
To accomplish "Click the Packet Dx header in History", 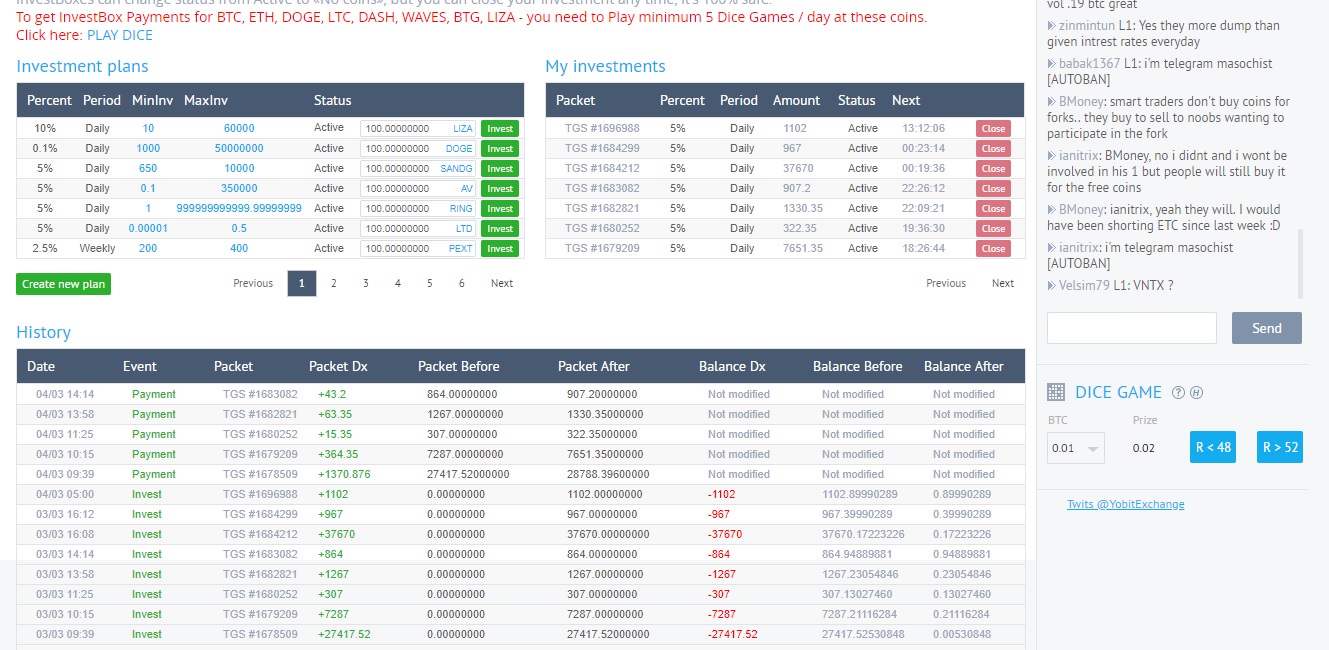I will click(338, 366).
